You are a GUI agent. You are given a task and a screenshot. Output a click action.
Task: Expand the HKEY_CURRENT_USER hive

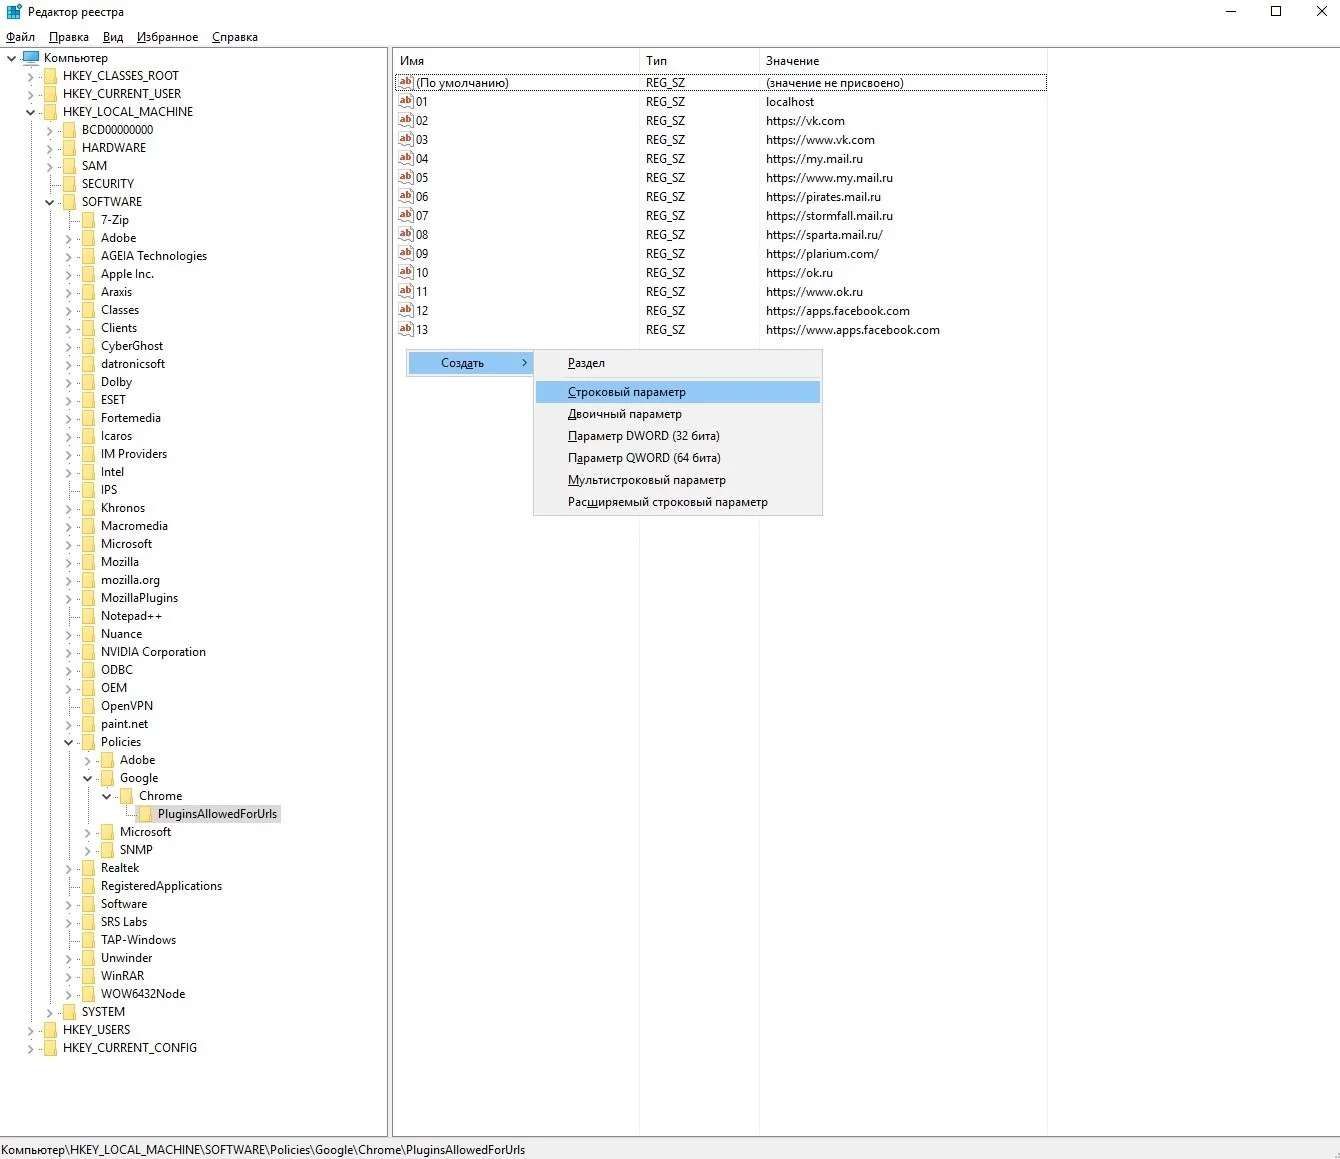pos(30,94)
